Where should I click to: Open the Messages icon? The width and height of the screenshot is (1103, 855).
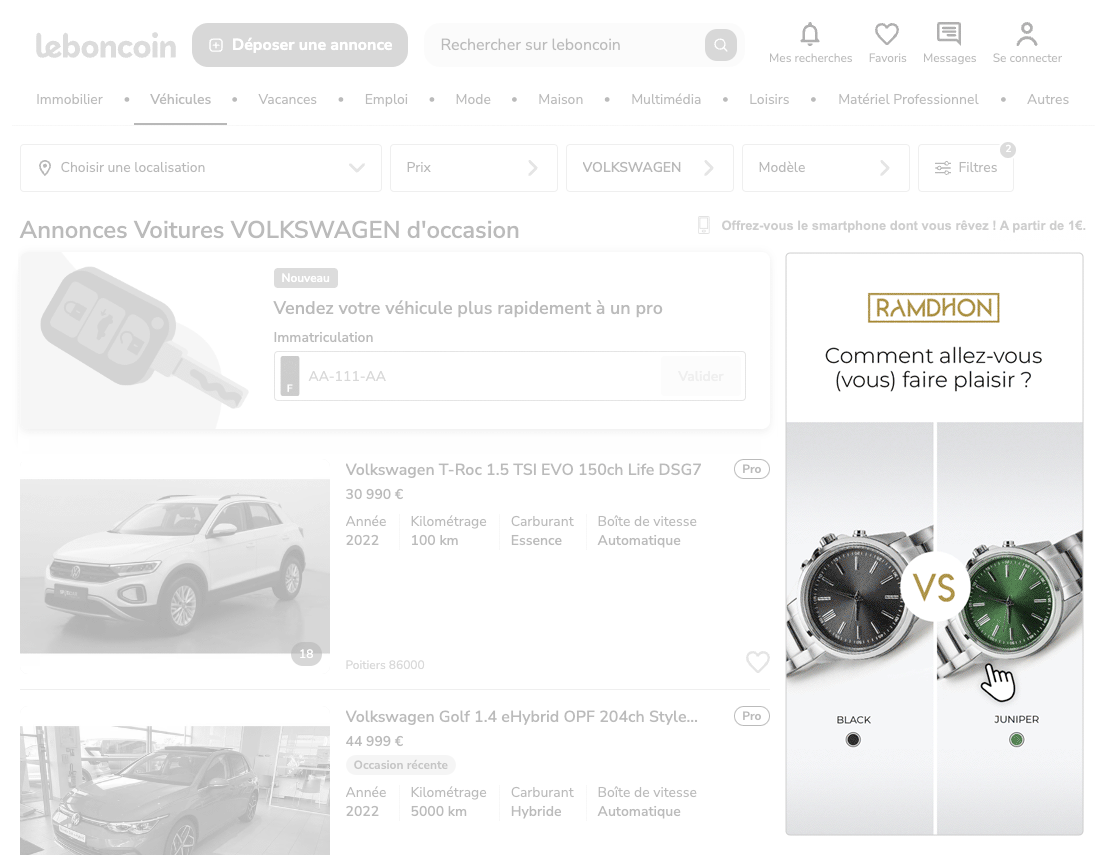point(949,35)
